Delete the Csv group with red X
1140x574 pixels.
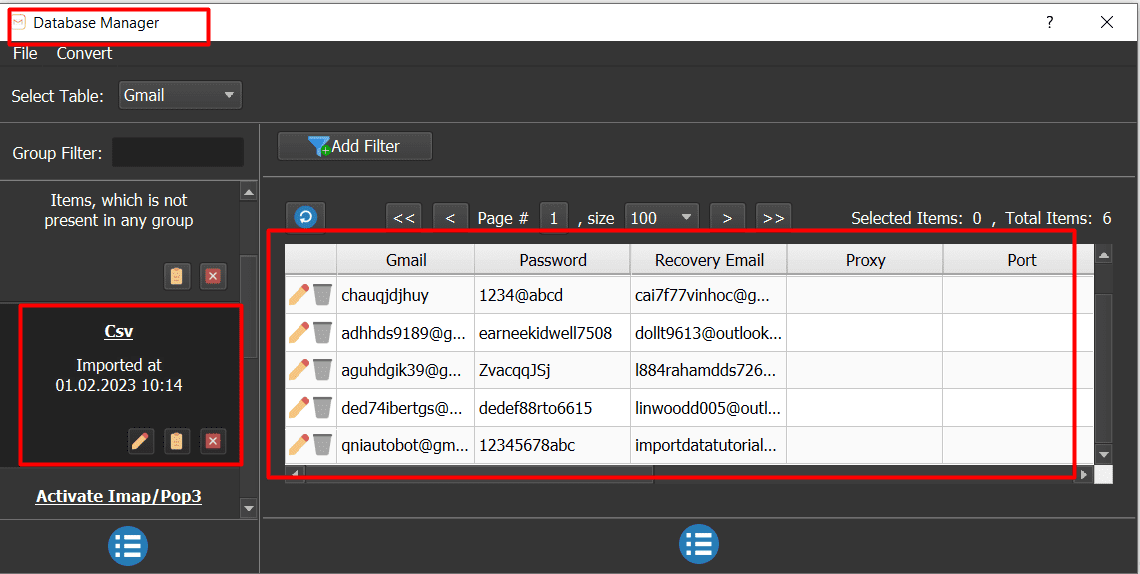coord(212,441)
